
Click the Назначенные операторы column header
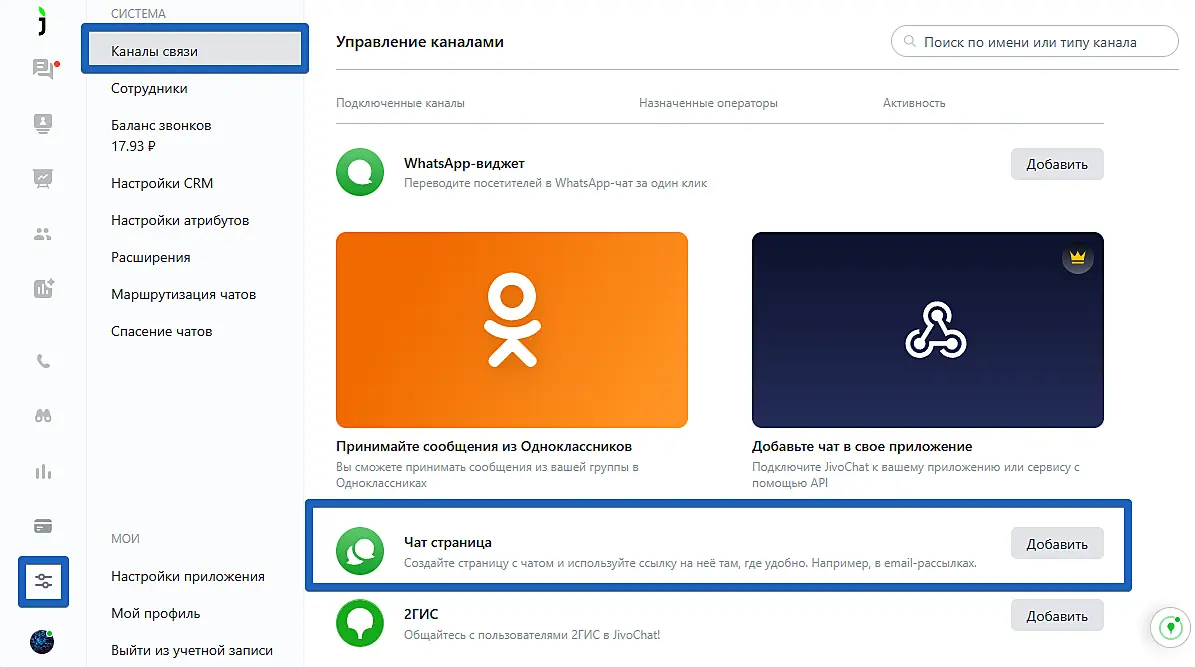[708, 103]
